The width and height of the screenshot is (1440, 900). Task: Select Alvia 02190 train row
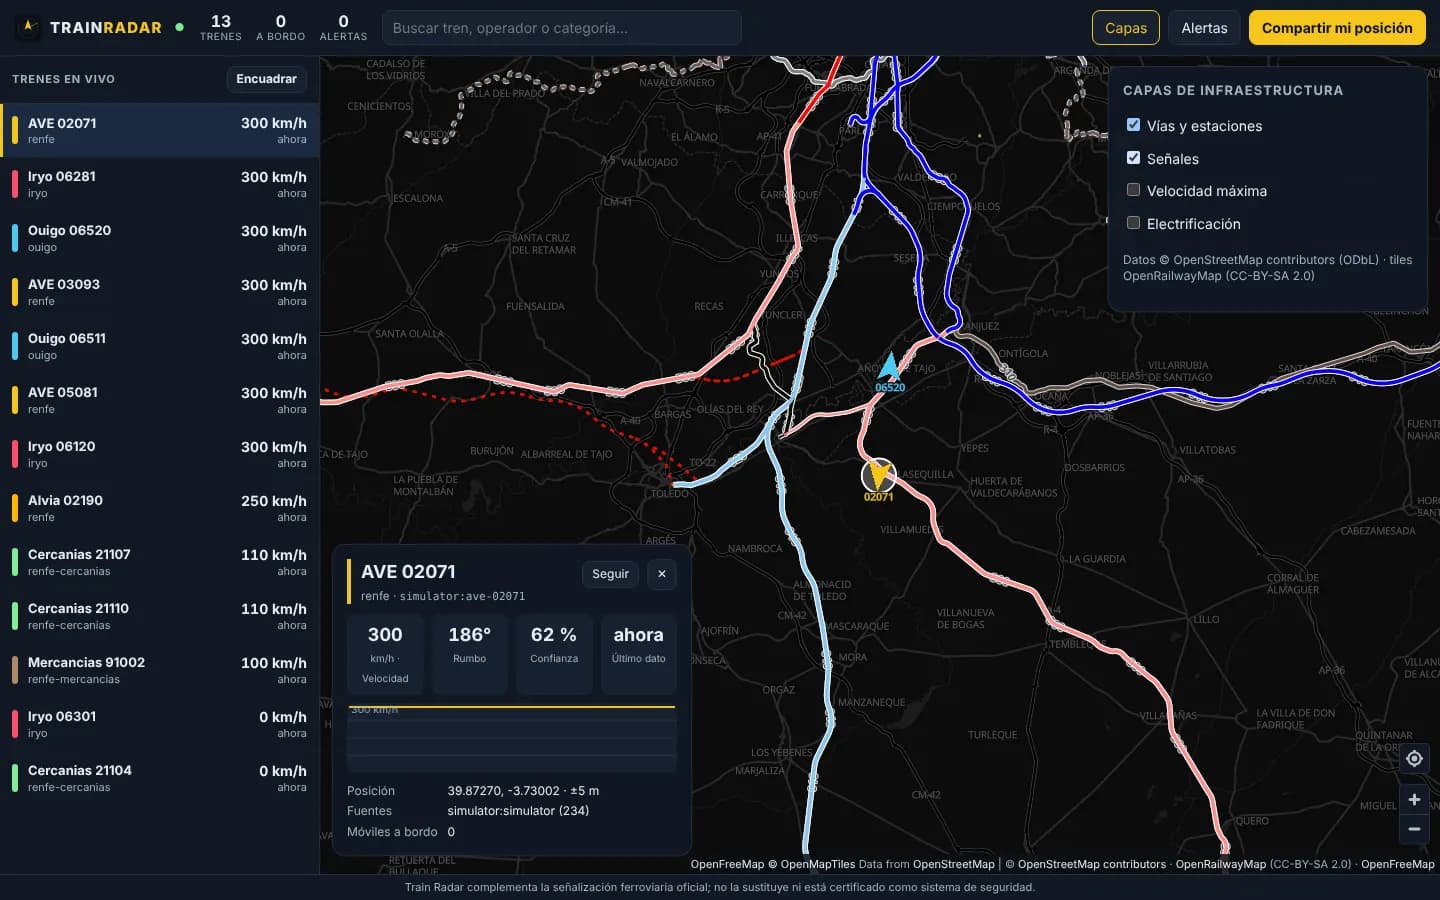click(x=160, y=508)
